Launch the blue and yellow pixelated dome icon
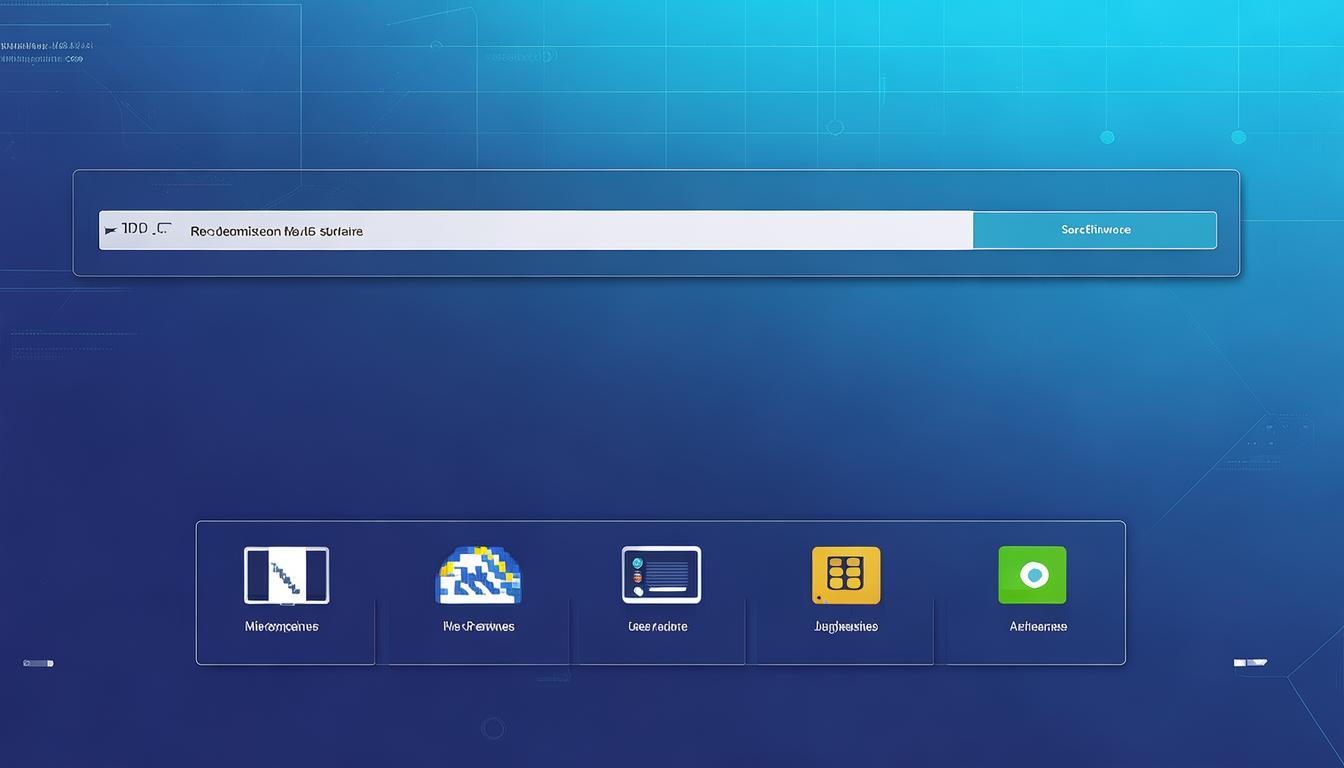Image resolution: width=1344 pixels, height=768 pixels. pos(478,575)
